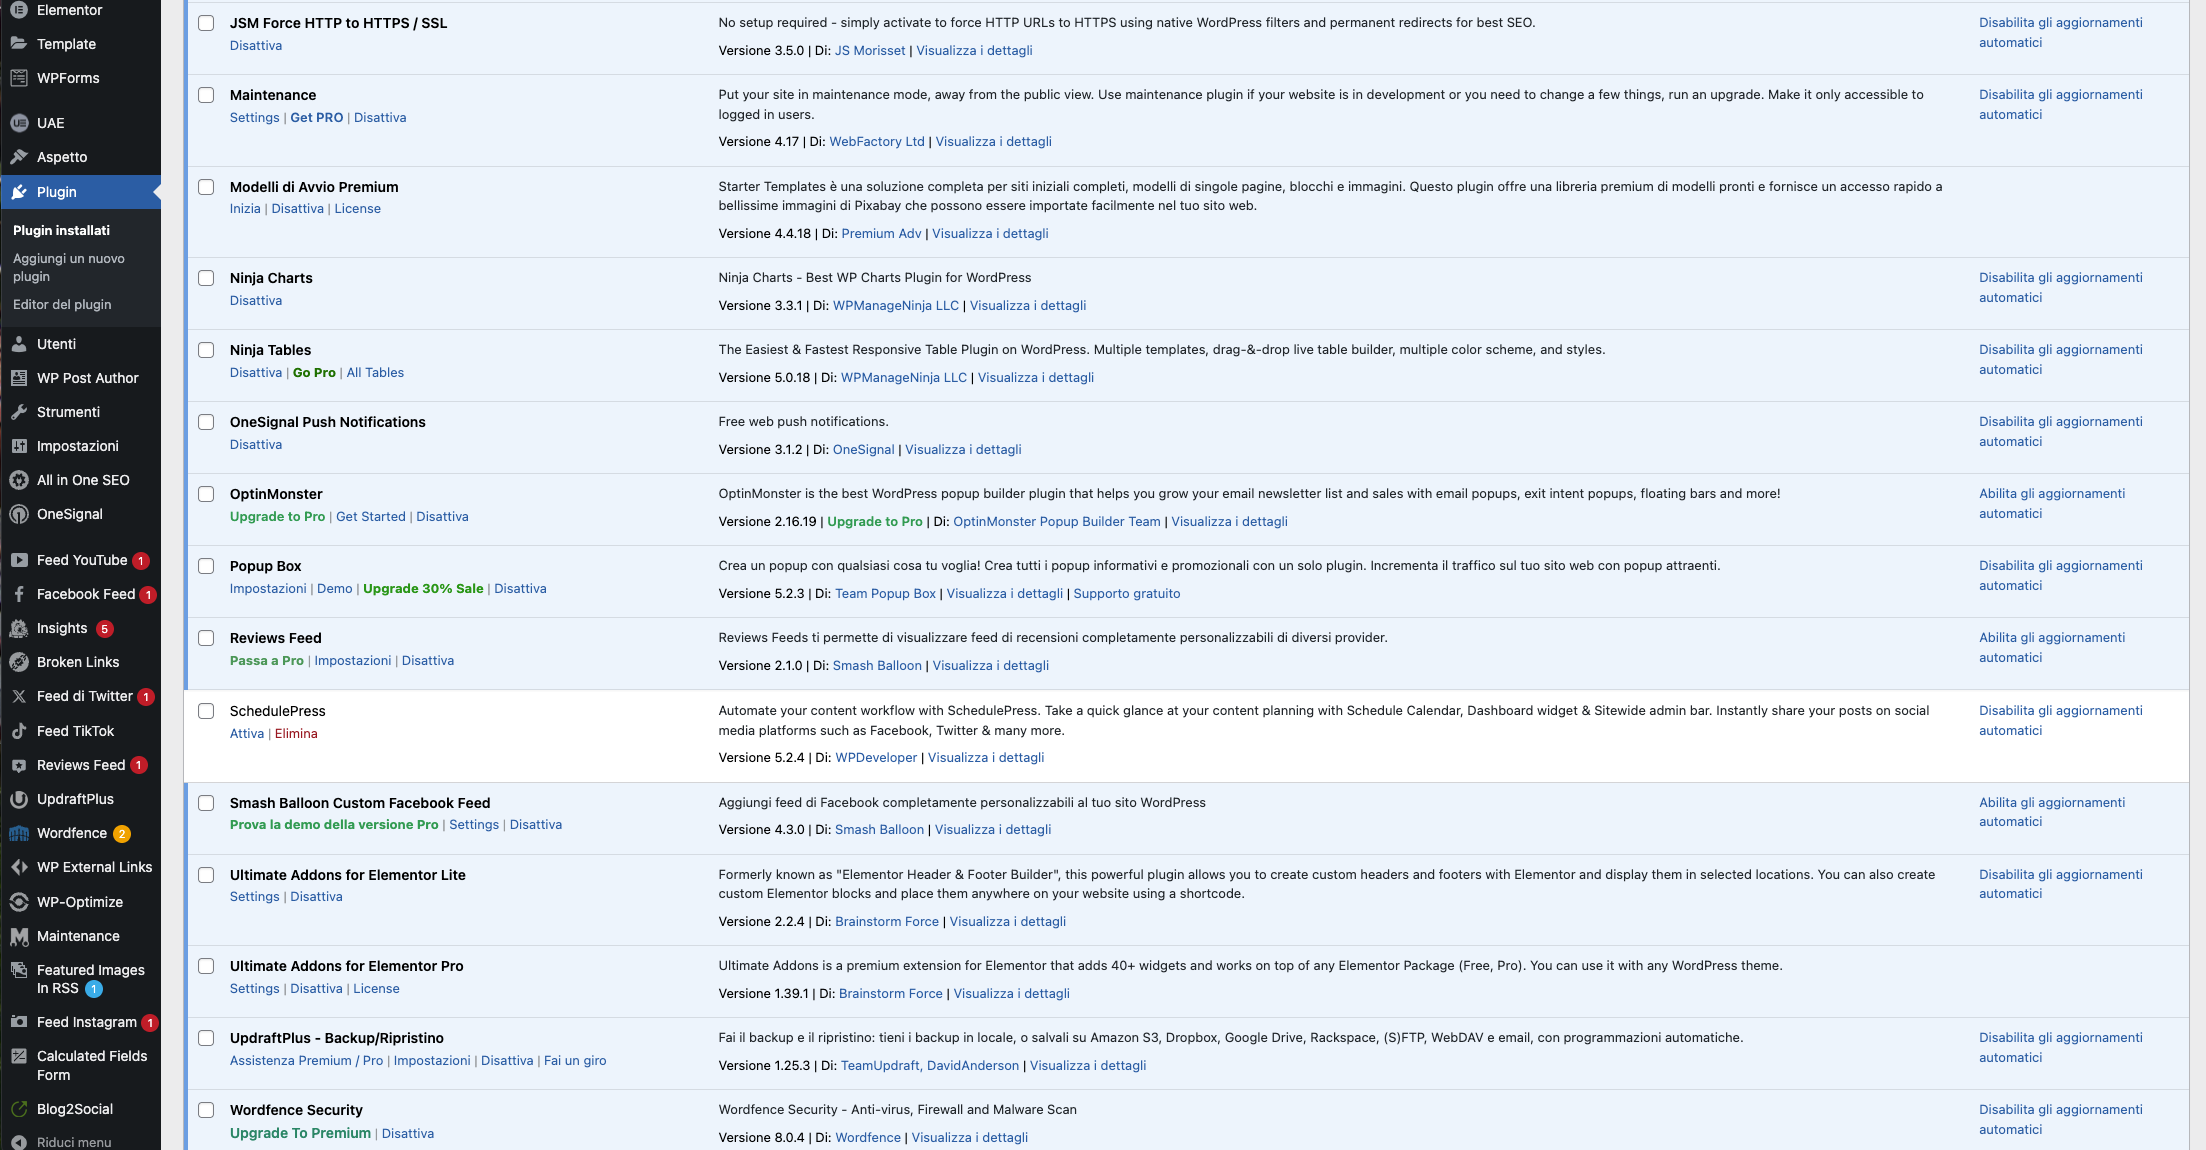This screenshot has width=2206, height=1150.
Task: Open Inizia link for Modelli di Avvio
Action: [x=245, y=208]
